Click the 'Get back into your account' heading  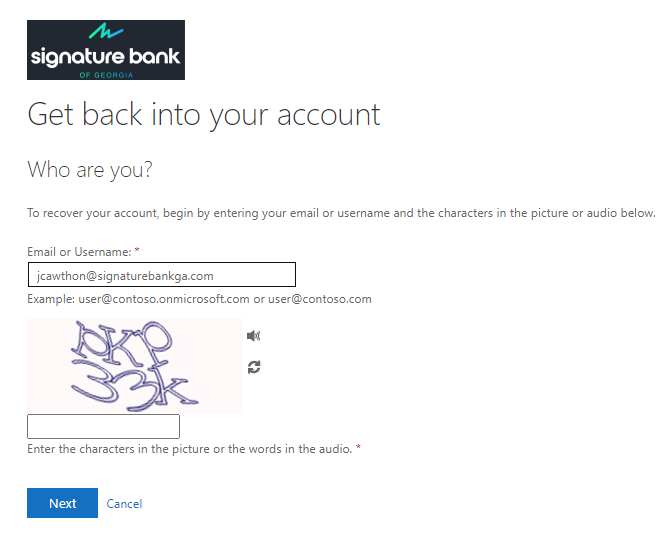204,115
